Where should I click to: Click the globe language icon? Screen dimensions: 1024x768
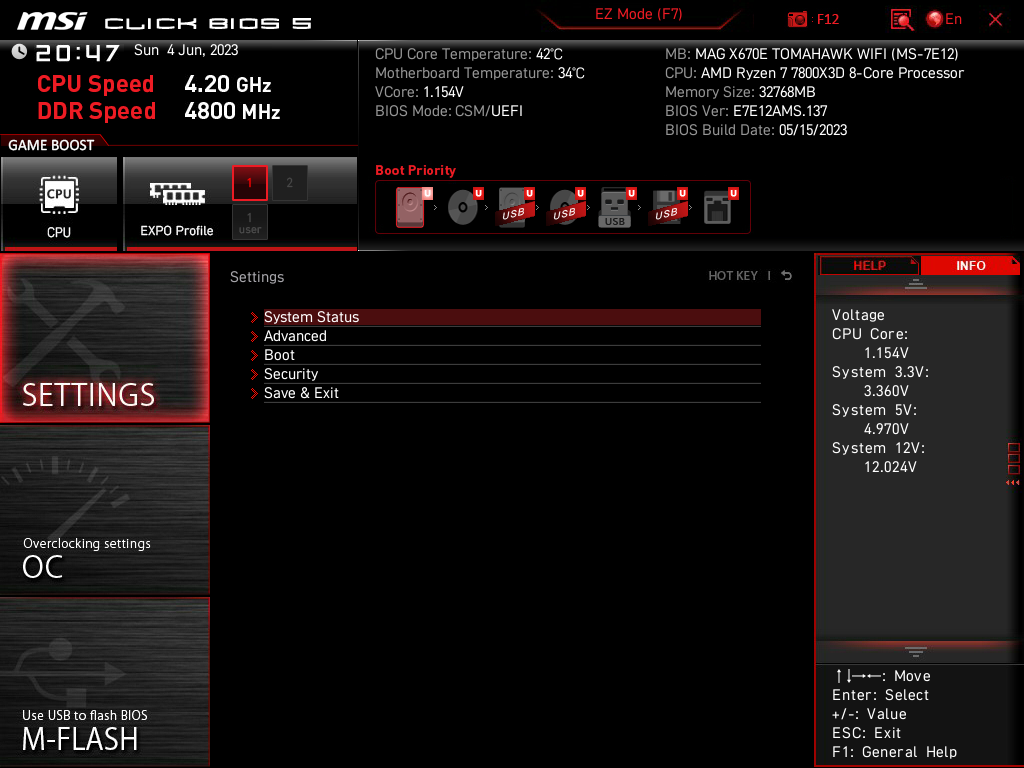(x=935, y=19)
